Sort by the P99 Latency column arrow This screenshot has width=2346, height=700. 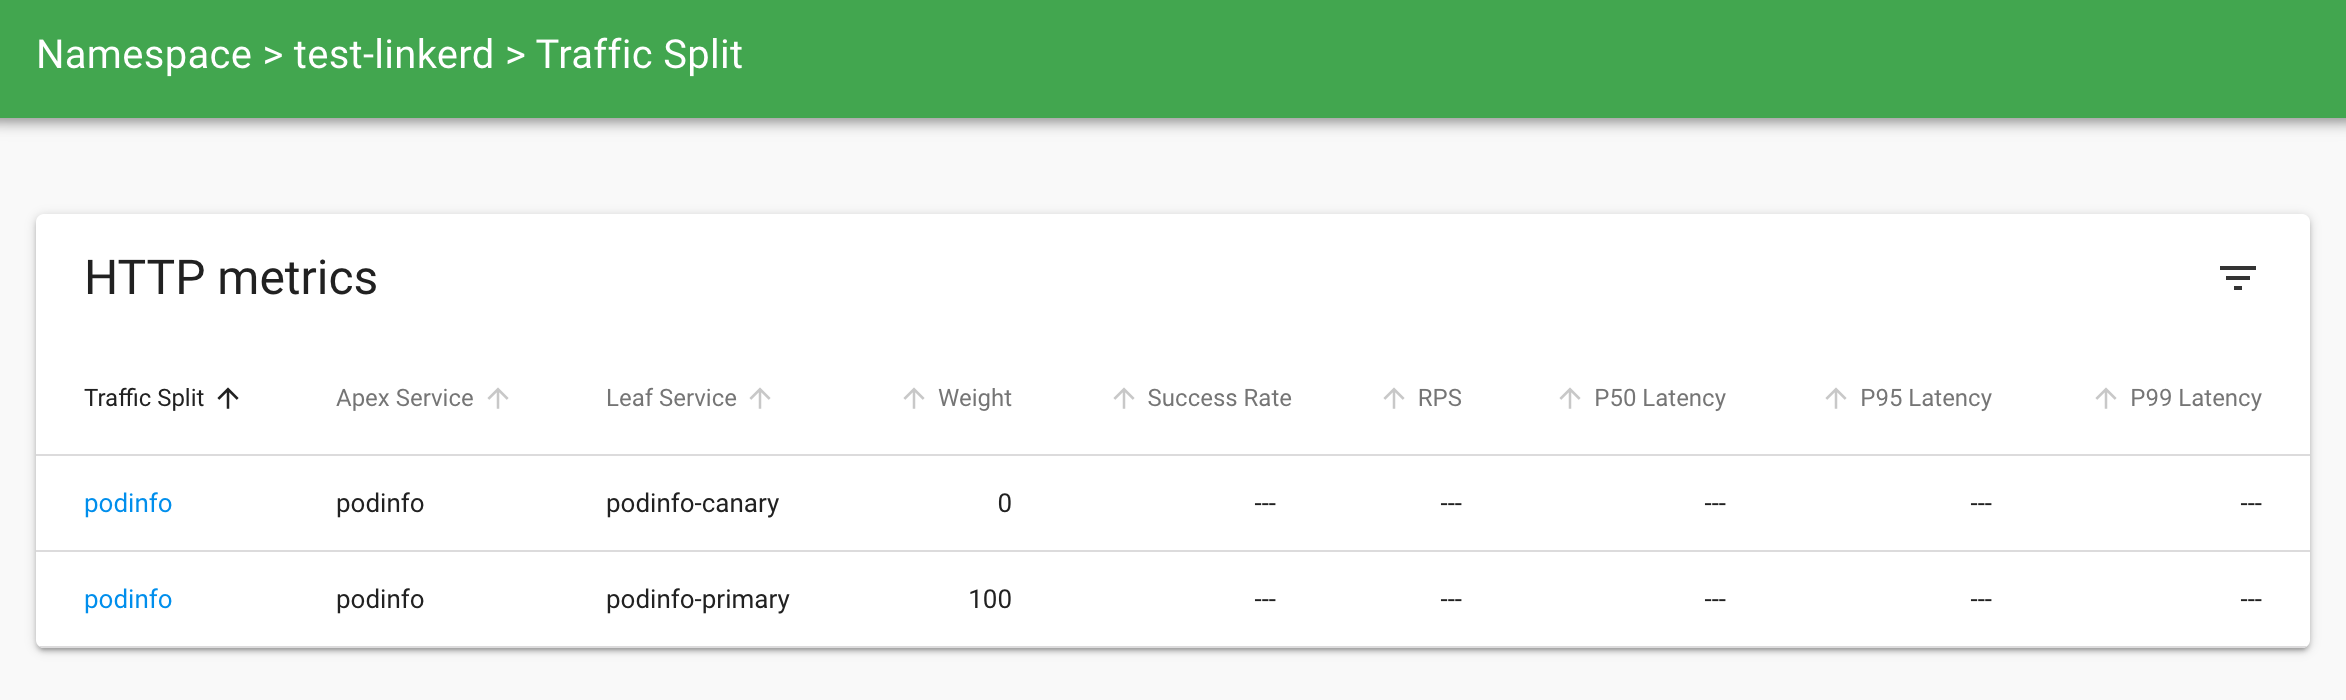(2103, 398)
